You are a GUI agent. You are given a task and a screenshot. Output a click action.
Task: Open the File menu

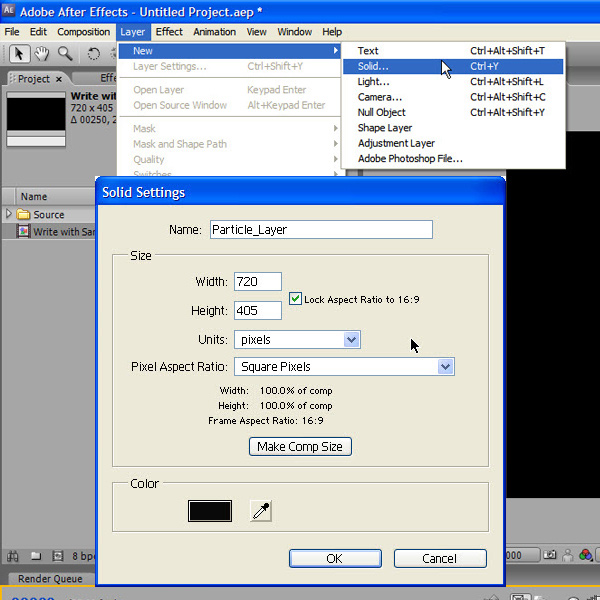click(x=12, y=32)
